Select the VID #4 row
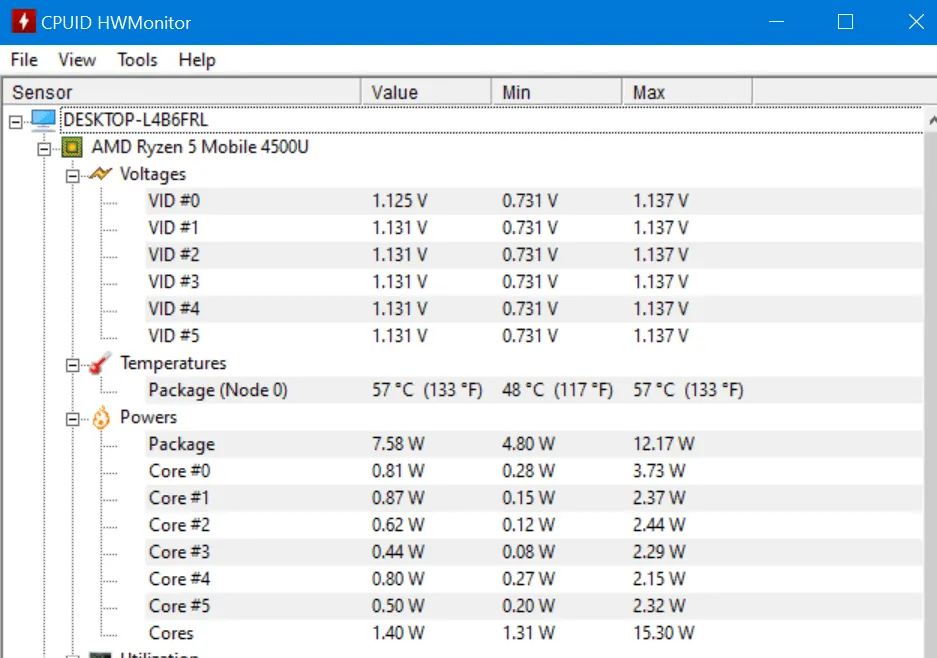This screenshot has height=658, width=937. pos(534,309)
